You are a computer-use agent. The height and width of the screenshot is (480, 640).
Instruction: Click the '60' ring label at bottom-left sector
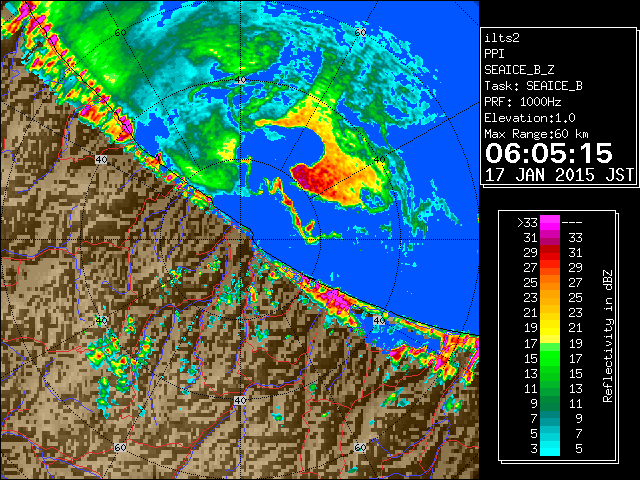pos(120,448)
